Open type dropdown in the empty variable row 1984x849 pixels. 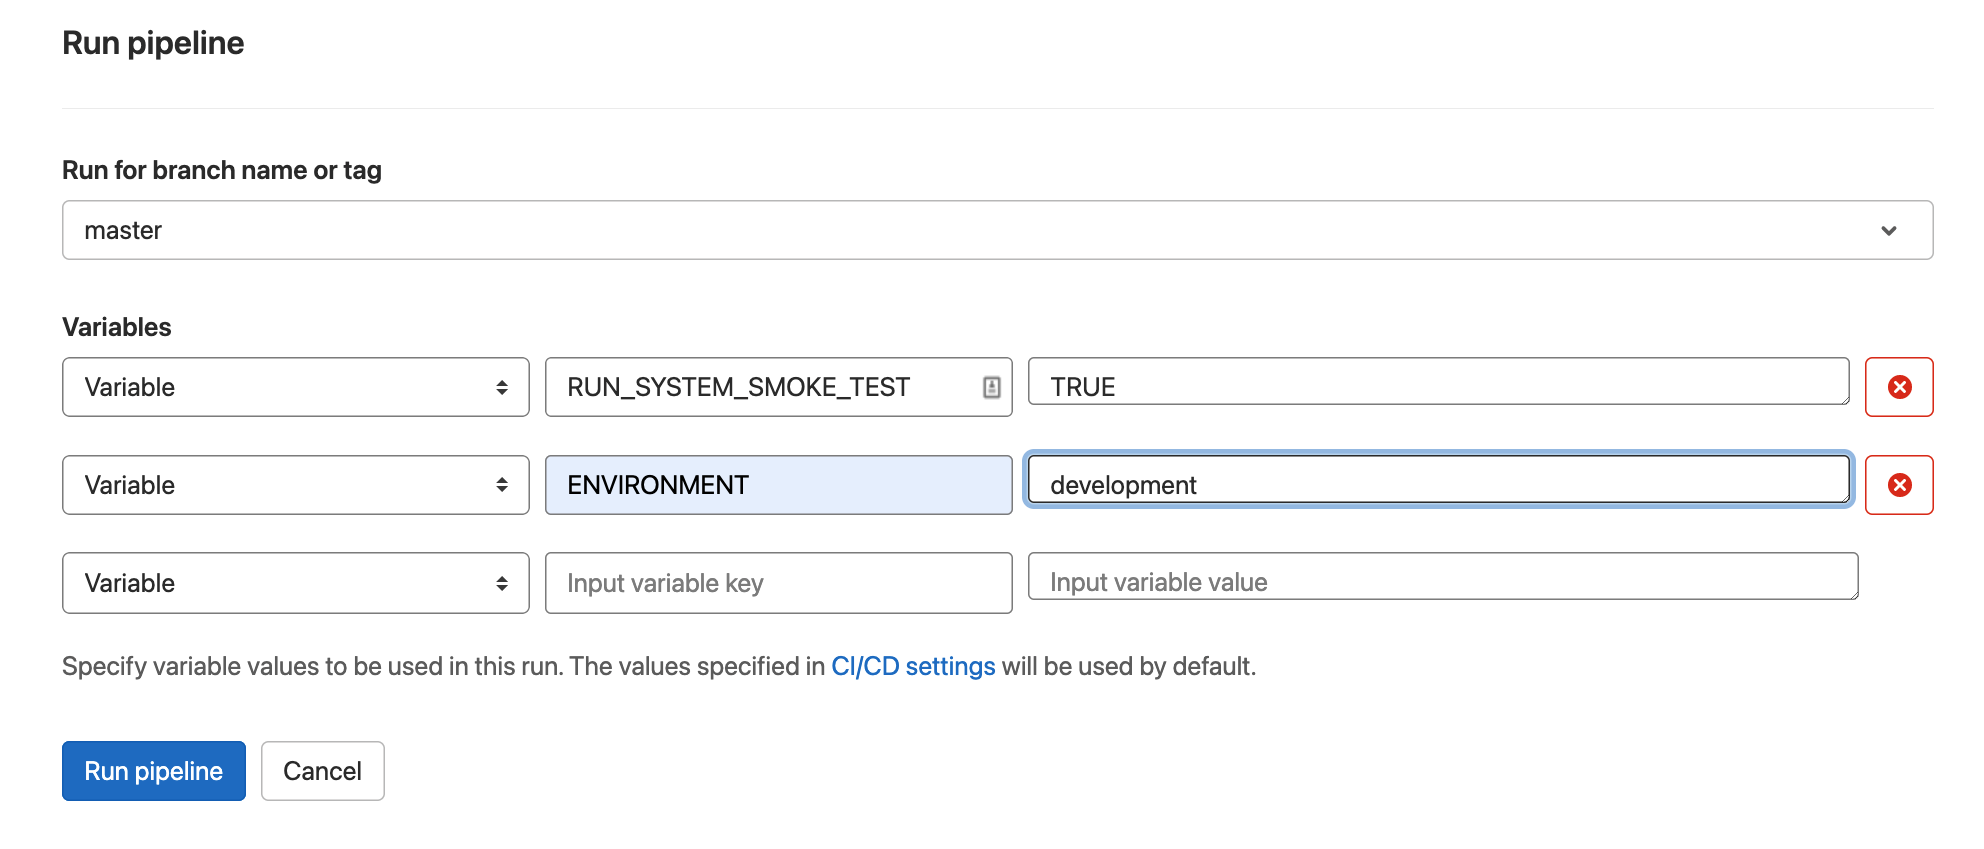coord(295,583)
